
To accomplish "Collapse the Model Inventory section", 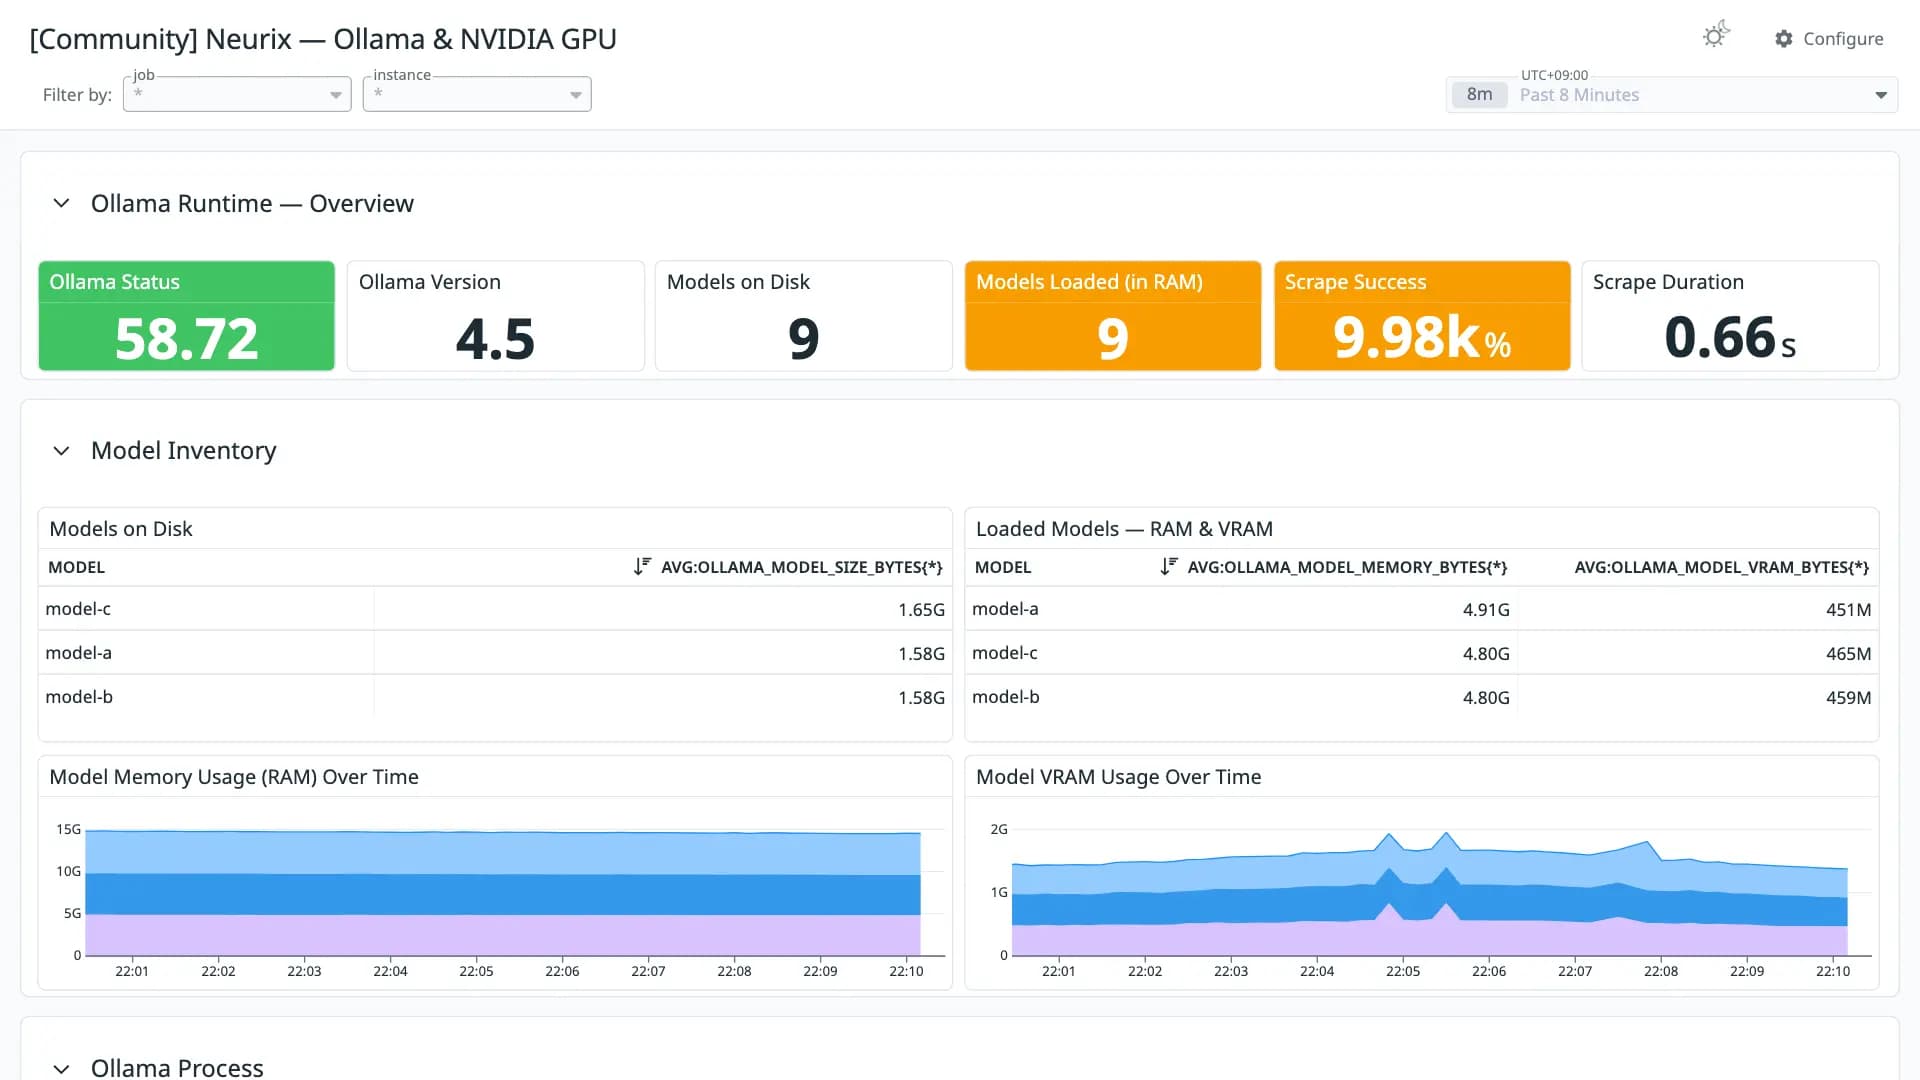I will click(61, 451).
